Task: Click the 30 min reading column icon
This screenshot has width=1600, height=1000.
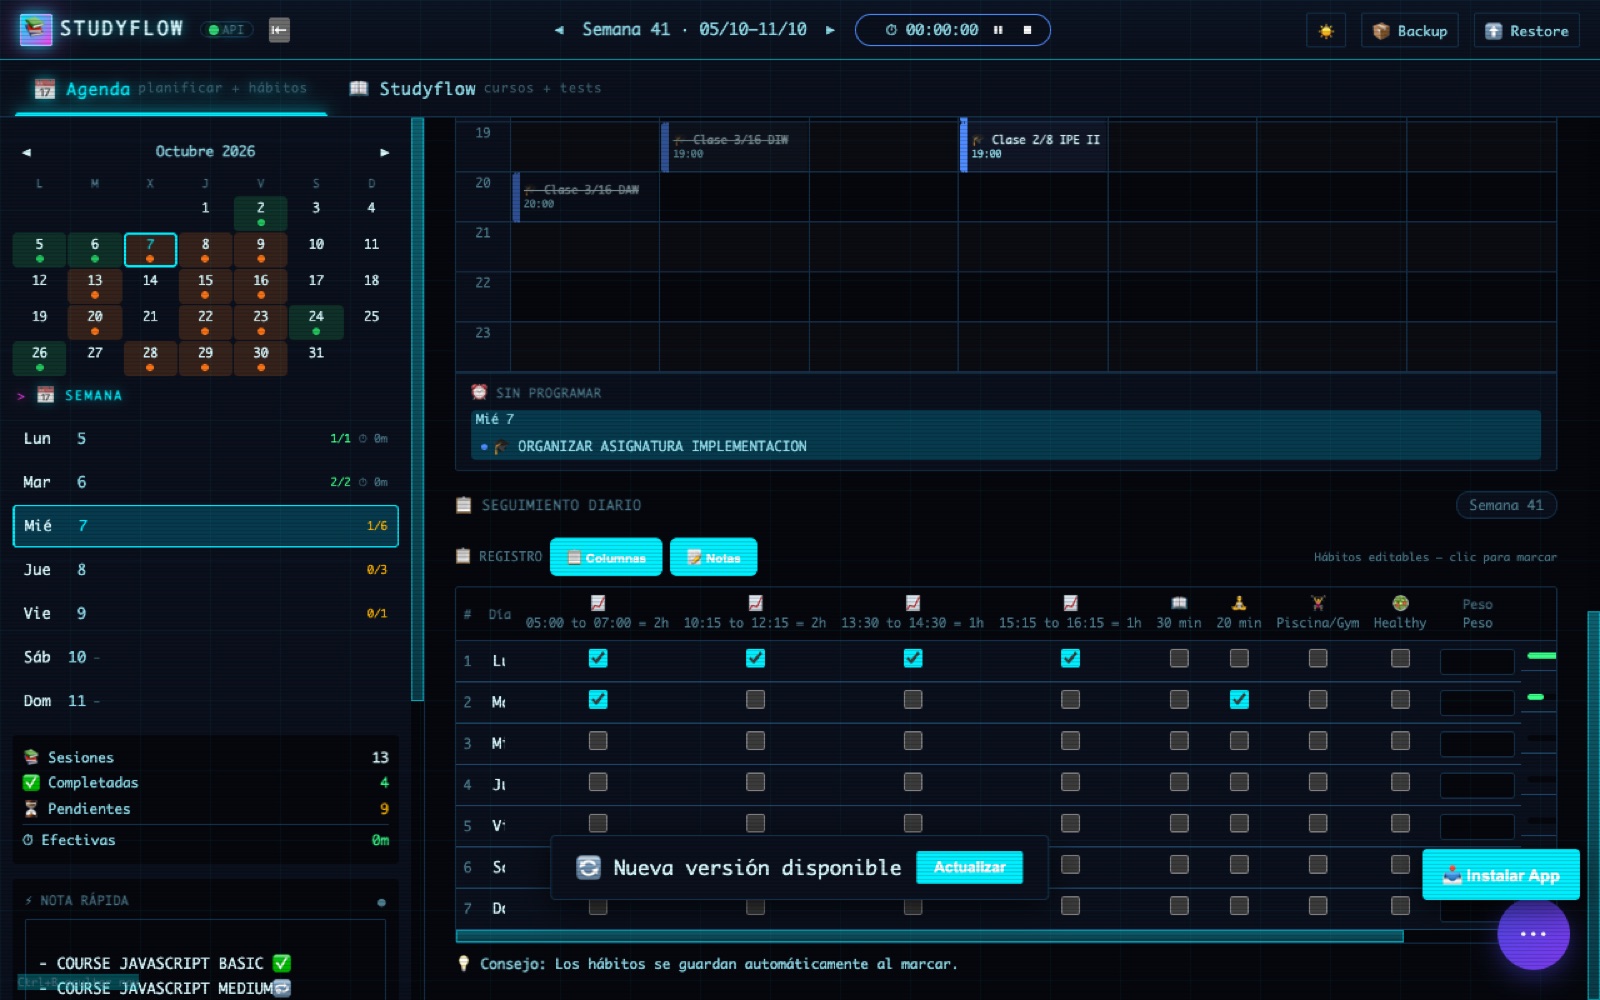Action: click(1179, 603)
